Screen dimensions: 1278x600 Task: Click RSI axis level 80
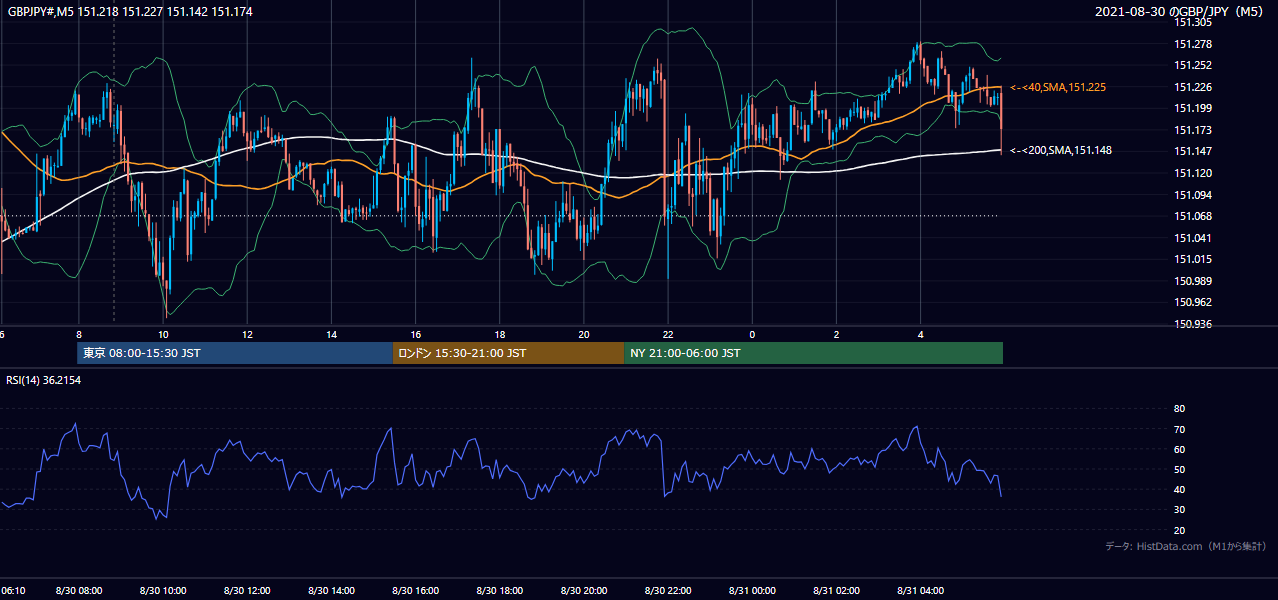(1179, 409)
